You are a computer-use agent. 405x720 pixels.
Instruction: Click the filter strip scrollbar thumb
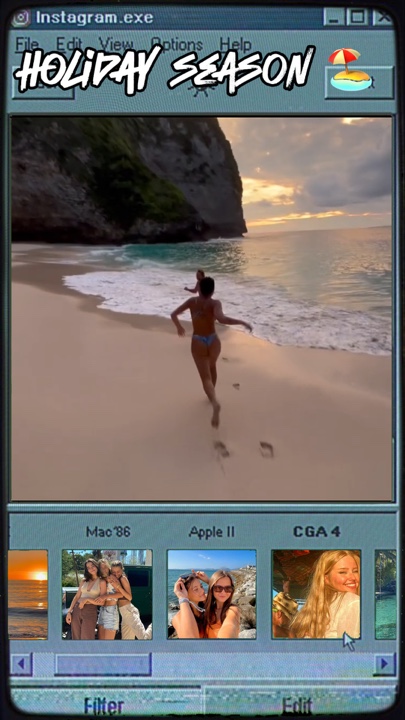click(103, 664)
